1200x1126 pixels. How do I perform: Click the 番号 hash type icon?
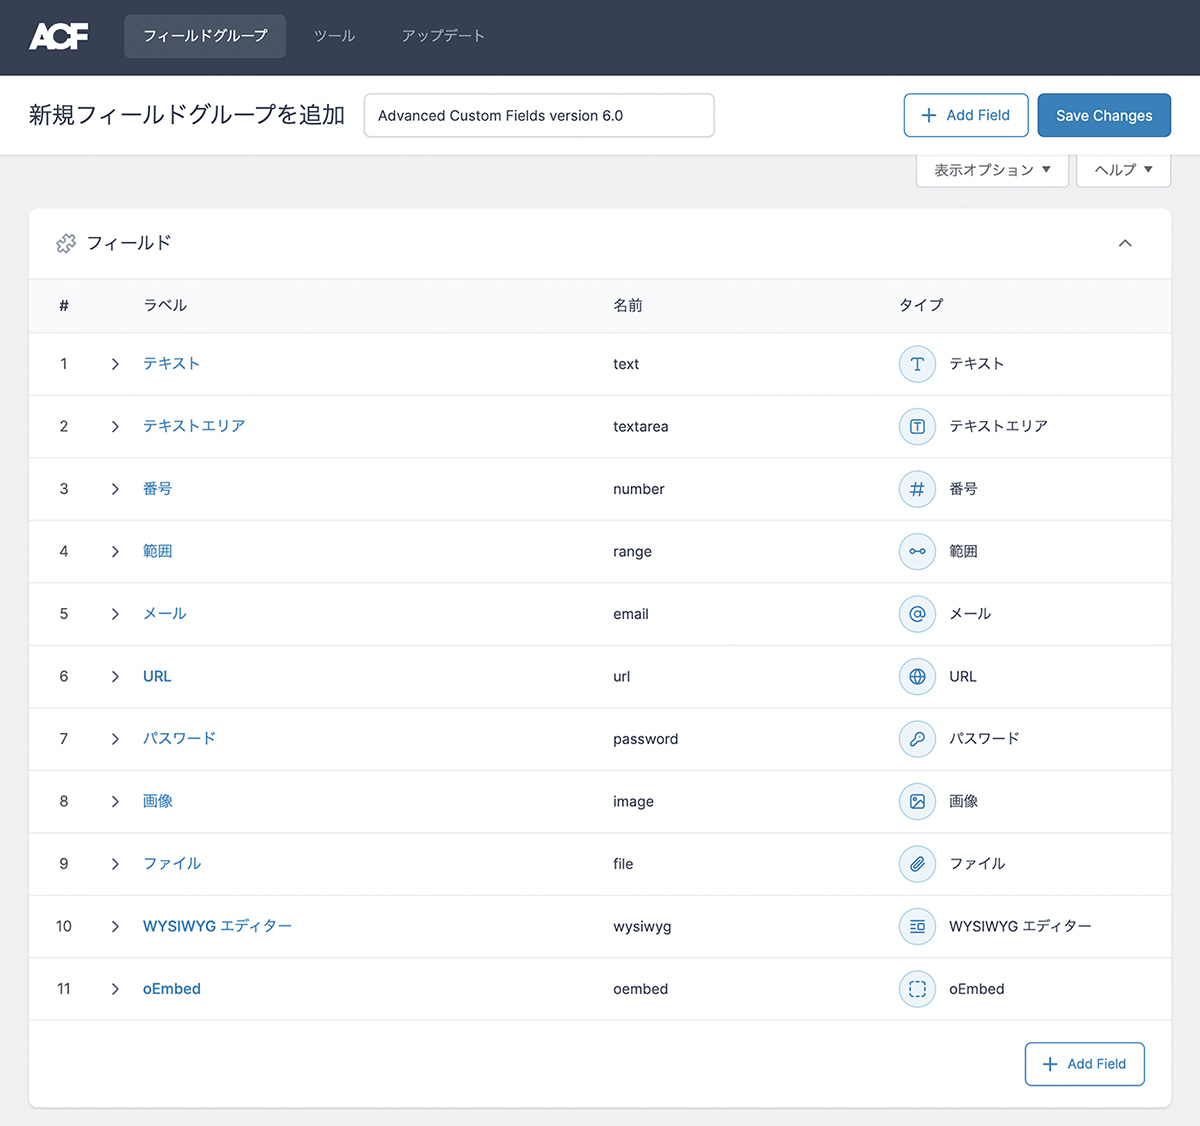(x=917, y=489)
